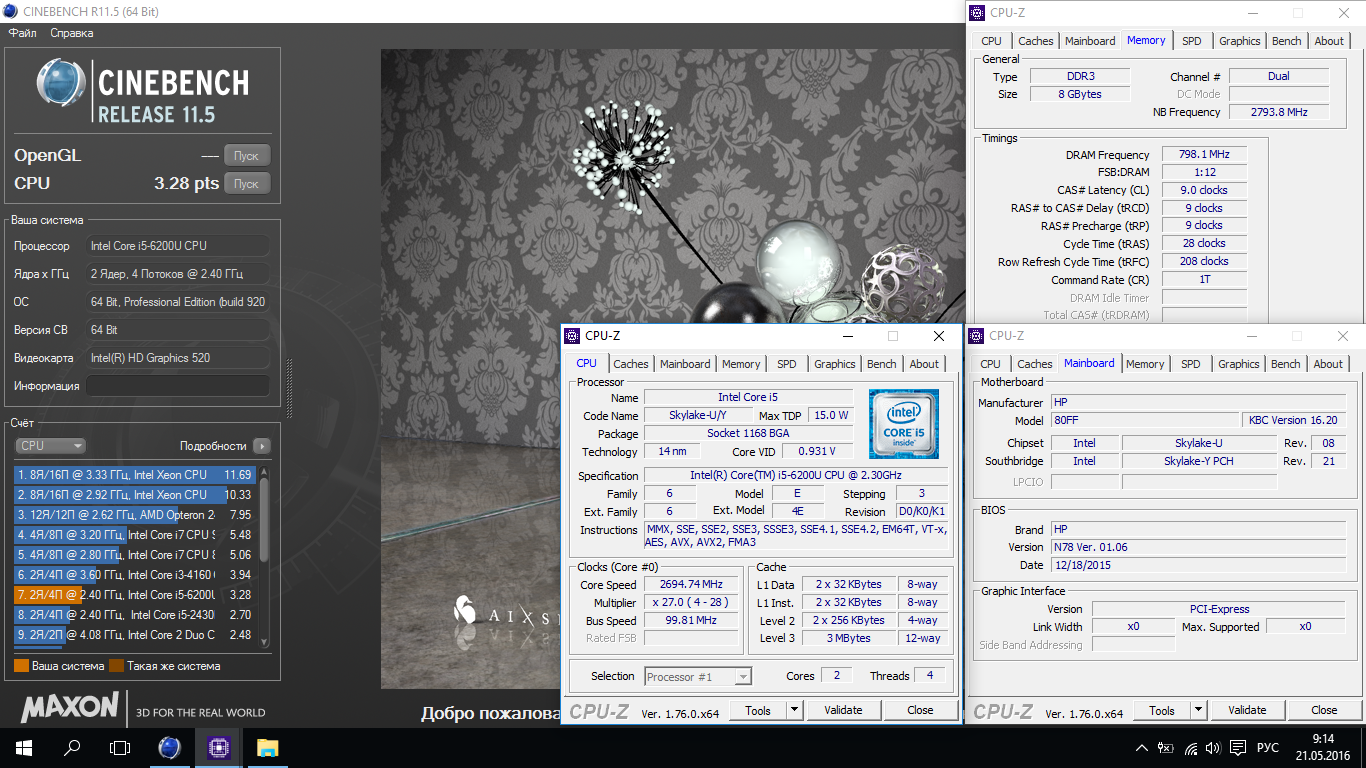Click Close button in Mainboard CPU-Z window

pos(1324,711)
